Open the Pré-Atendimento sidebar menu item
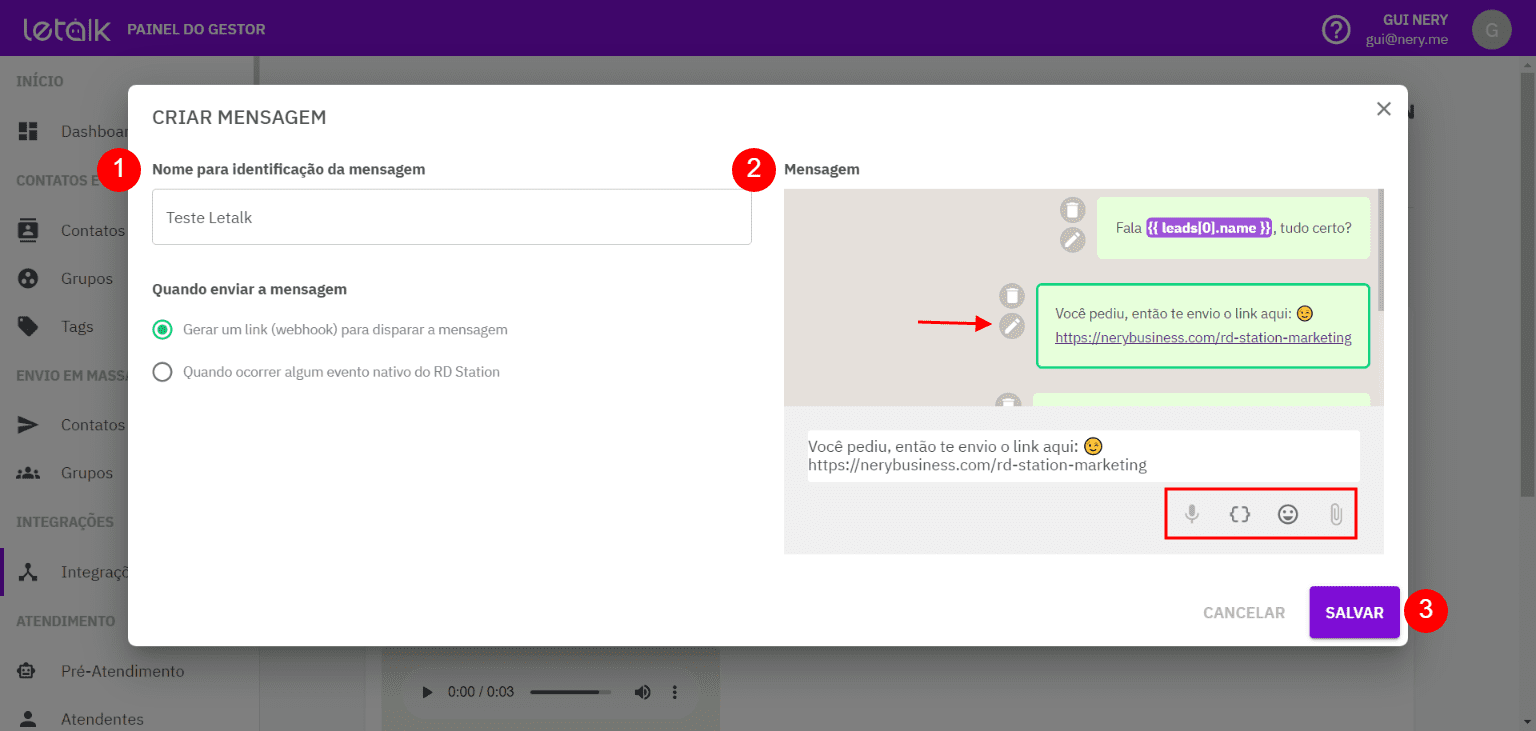This screenshot has height=731, width=1536. click(x=122, y=671)
